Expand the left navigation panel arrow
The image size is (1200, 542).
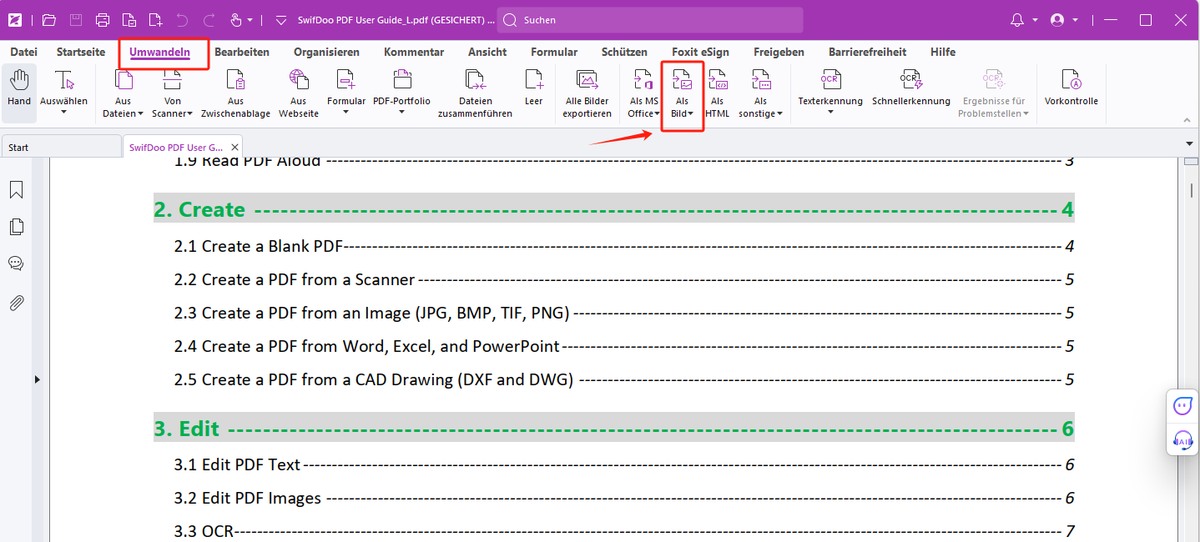pyautogui.click(x=38, y=380)
